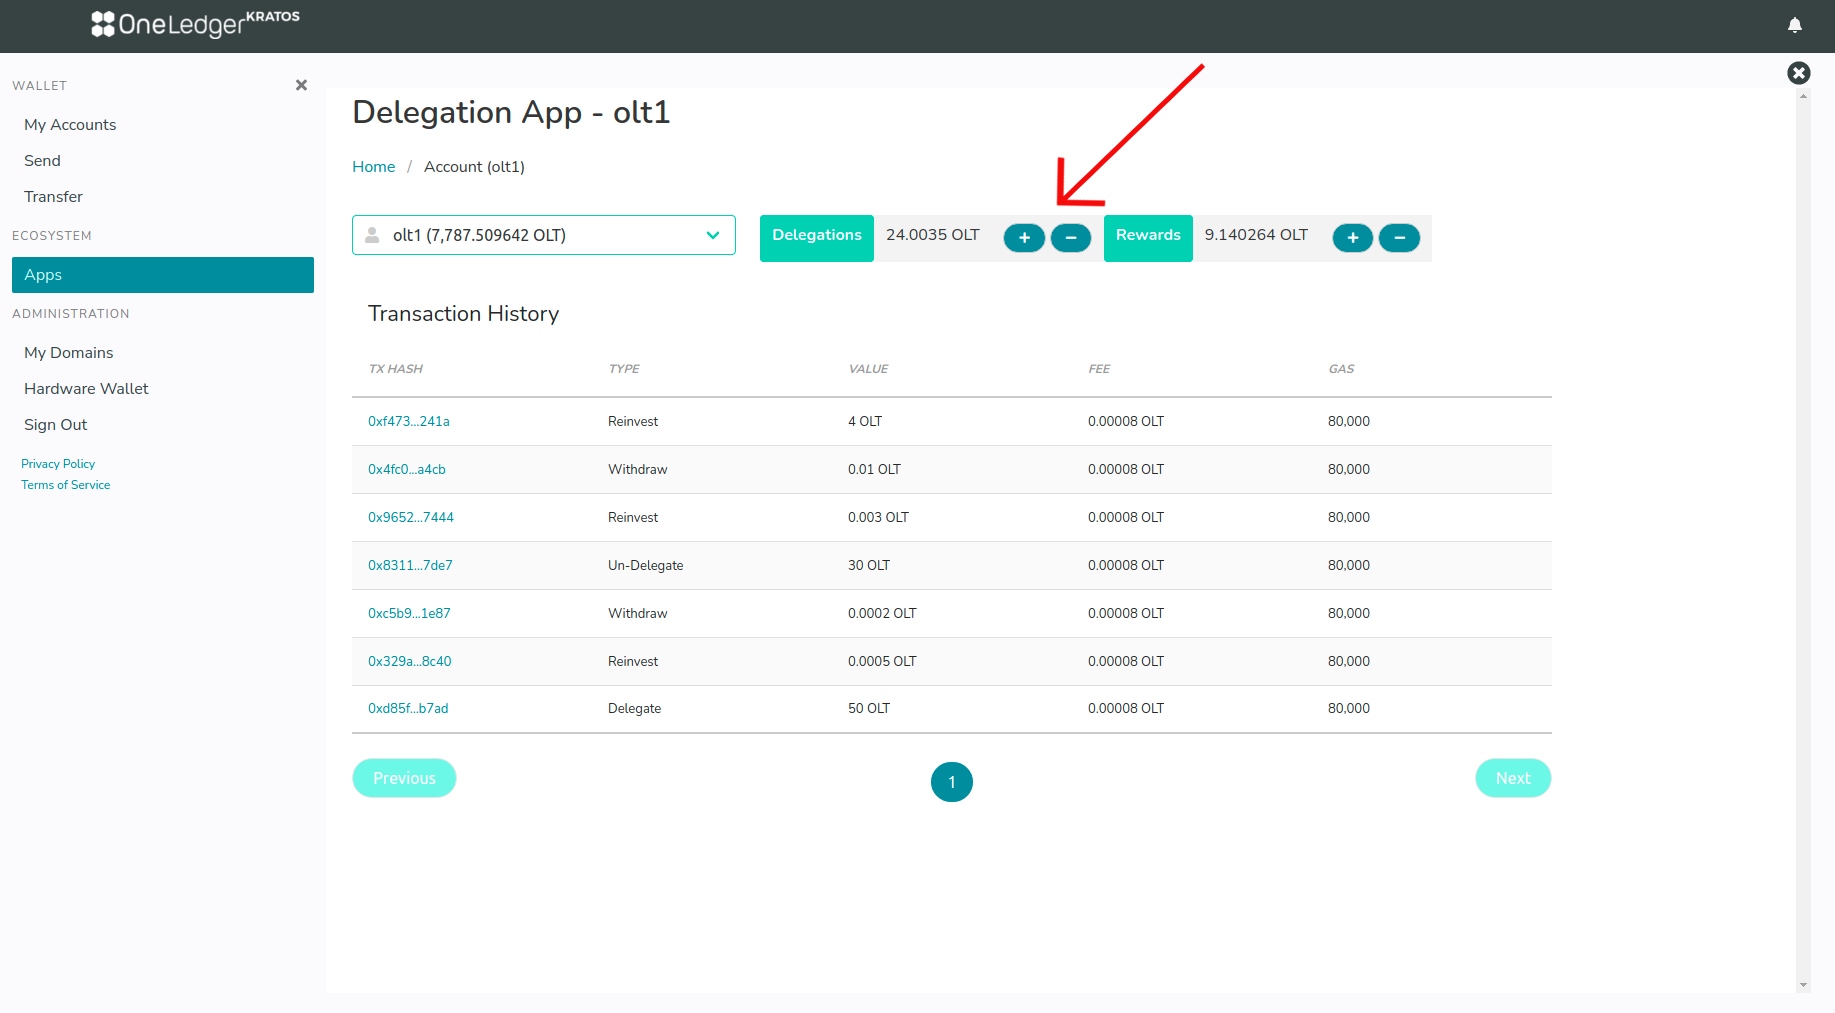Click the Home breadcrumb link
The image size is (1835, 1013).
[373, 167]
